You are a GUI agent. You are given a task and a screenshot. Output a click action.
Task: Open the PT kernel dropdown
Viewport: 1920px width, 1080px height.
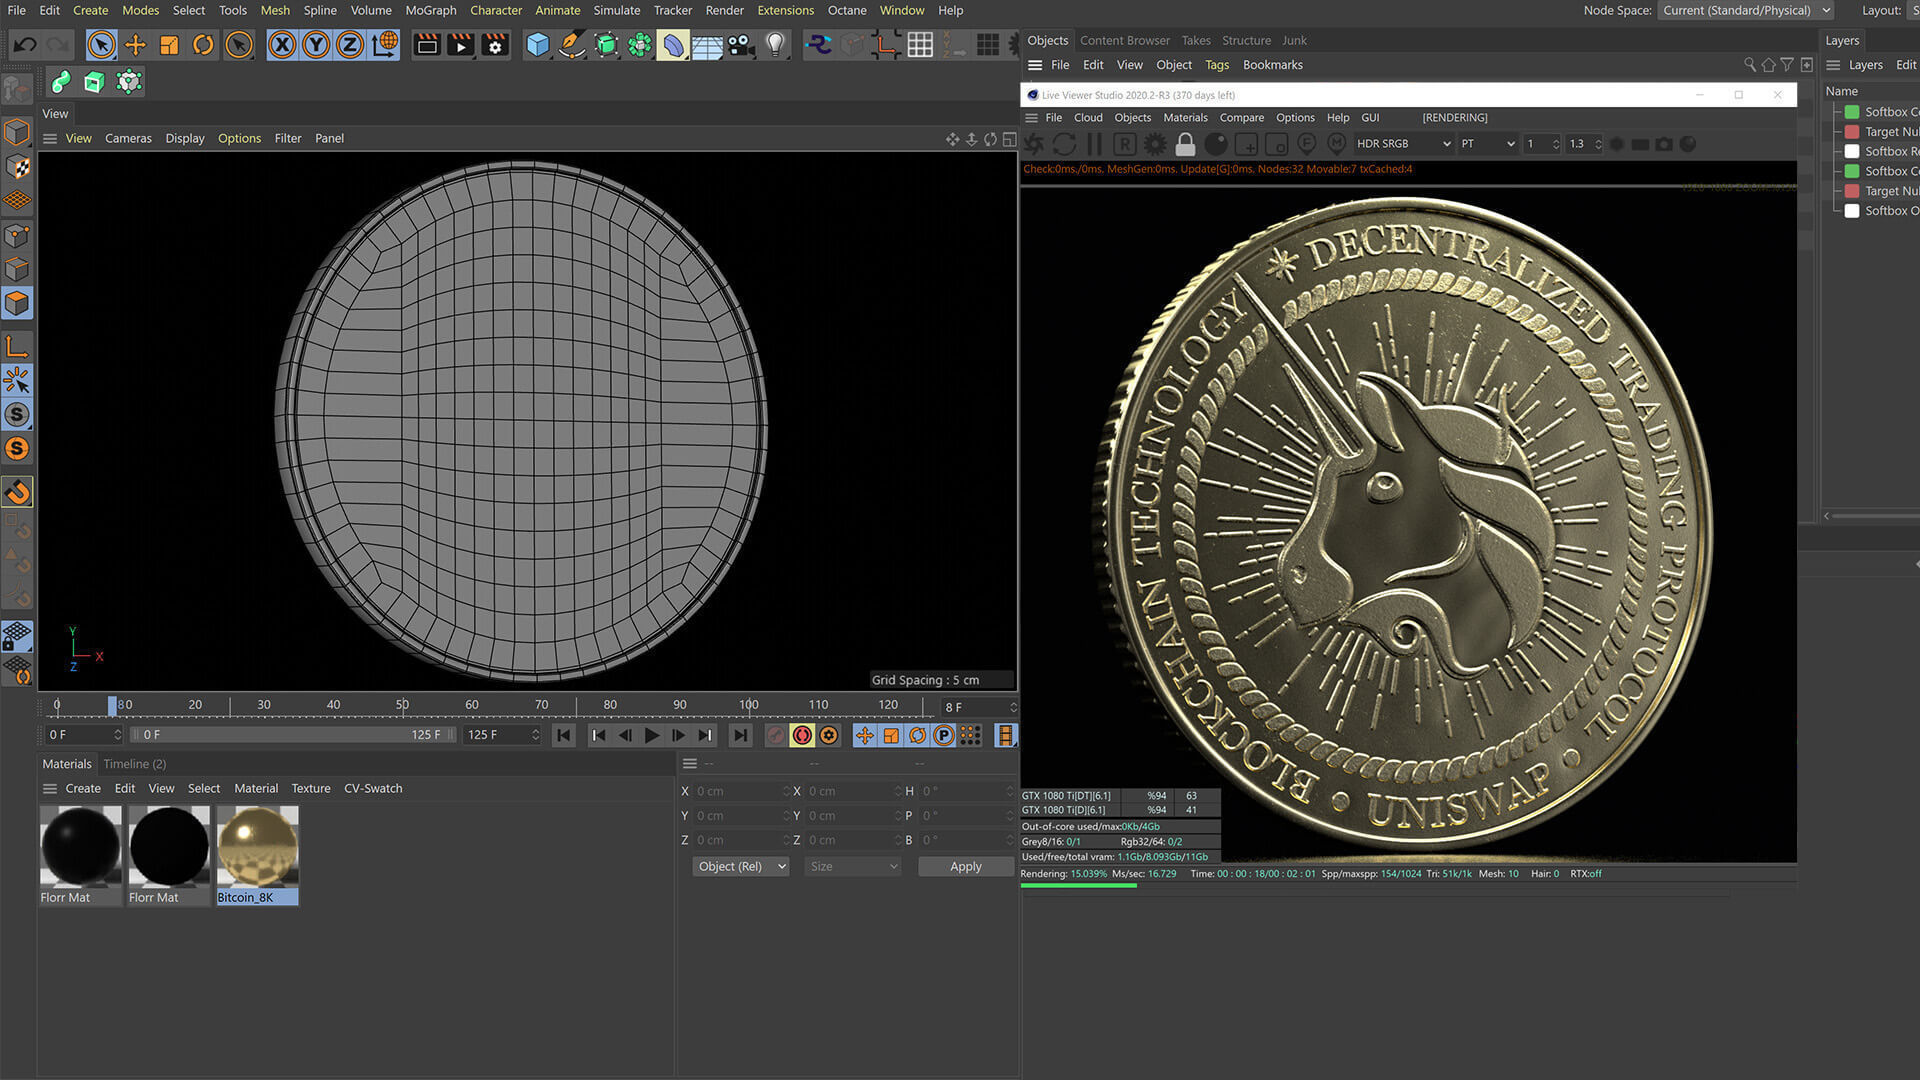click(1488, 144)
